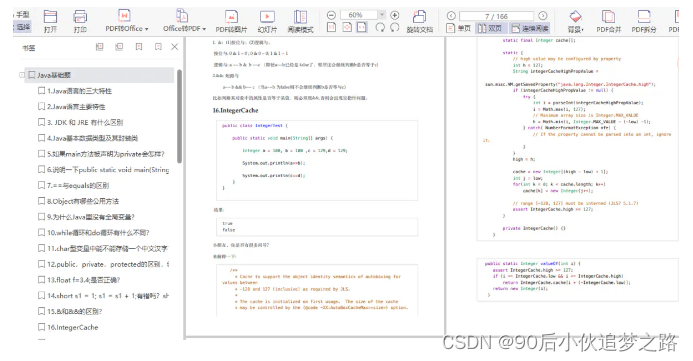
Task: Go to the next page arrow
Action: [x=543, y=16]
